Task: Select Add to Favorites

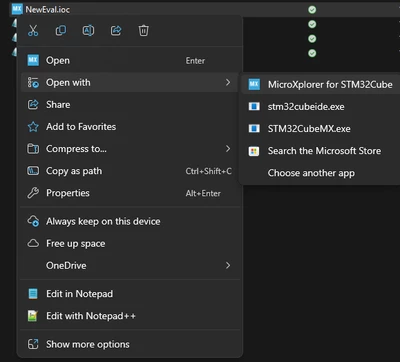Action: pos(129,127)
